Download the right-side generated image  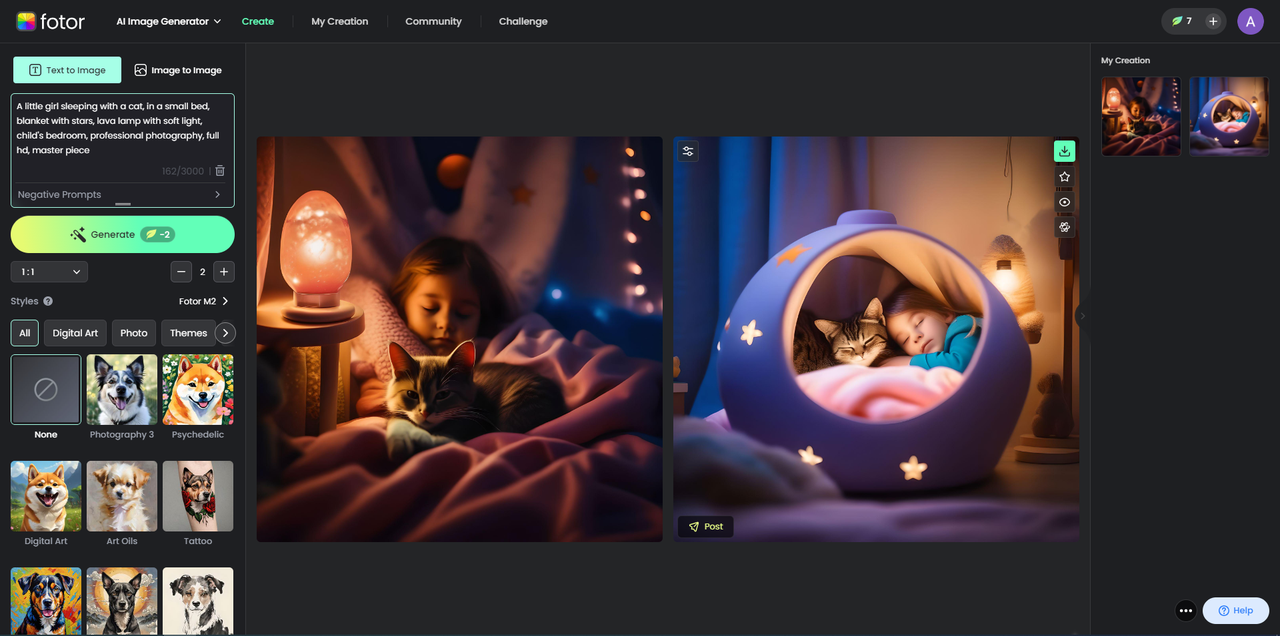(x=1064, y=150)
